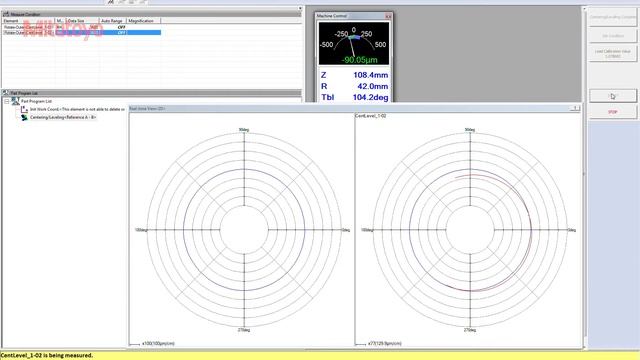Click the Centering/Leveling element icon in tree
The width and height of the screenshot is (640, 360).
[24, 117]
